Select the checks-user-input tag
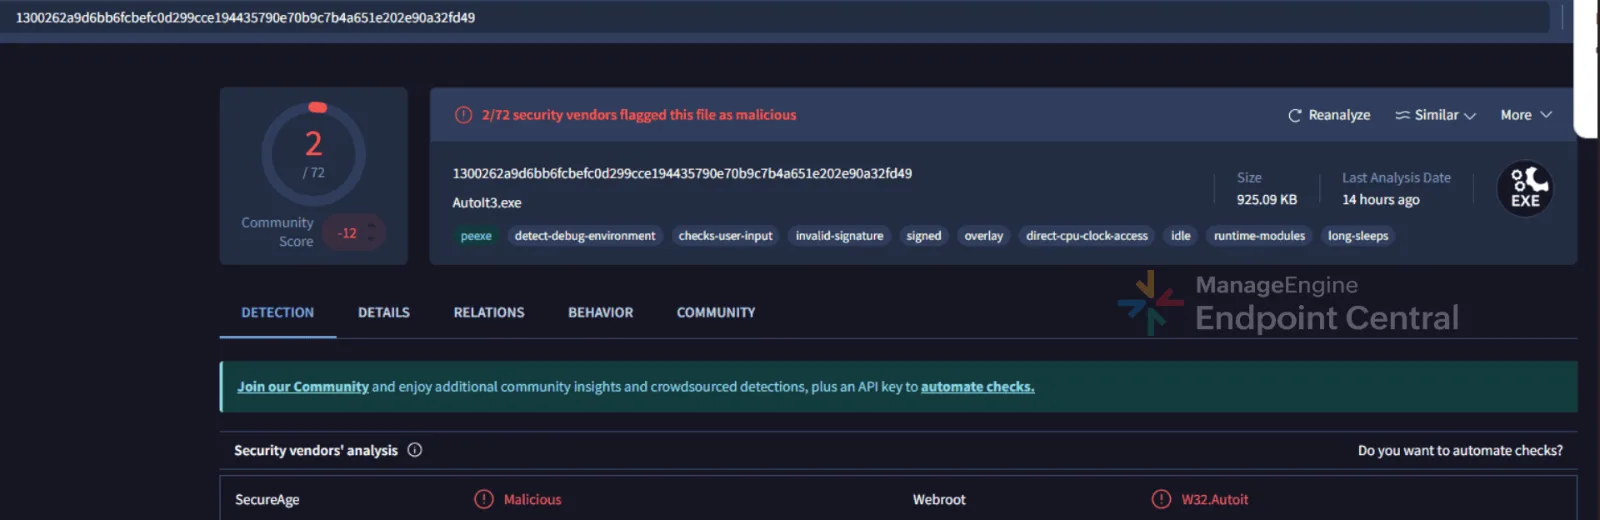 point(726,236)
